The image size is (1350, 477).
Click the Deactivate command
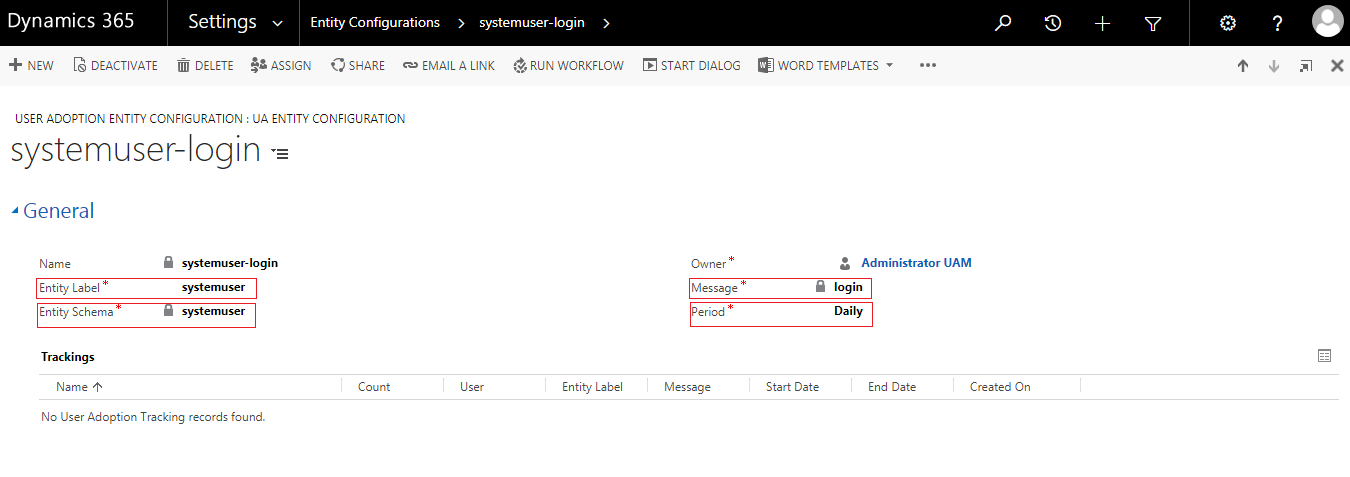click(x=116, y=66)
